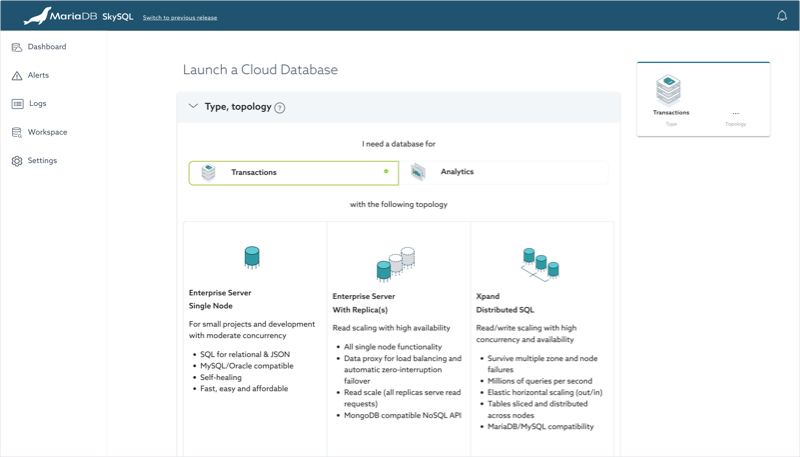Click the Topology placeholder in summary card

point(736,117)
